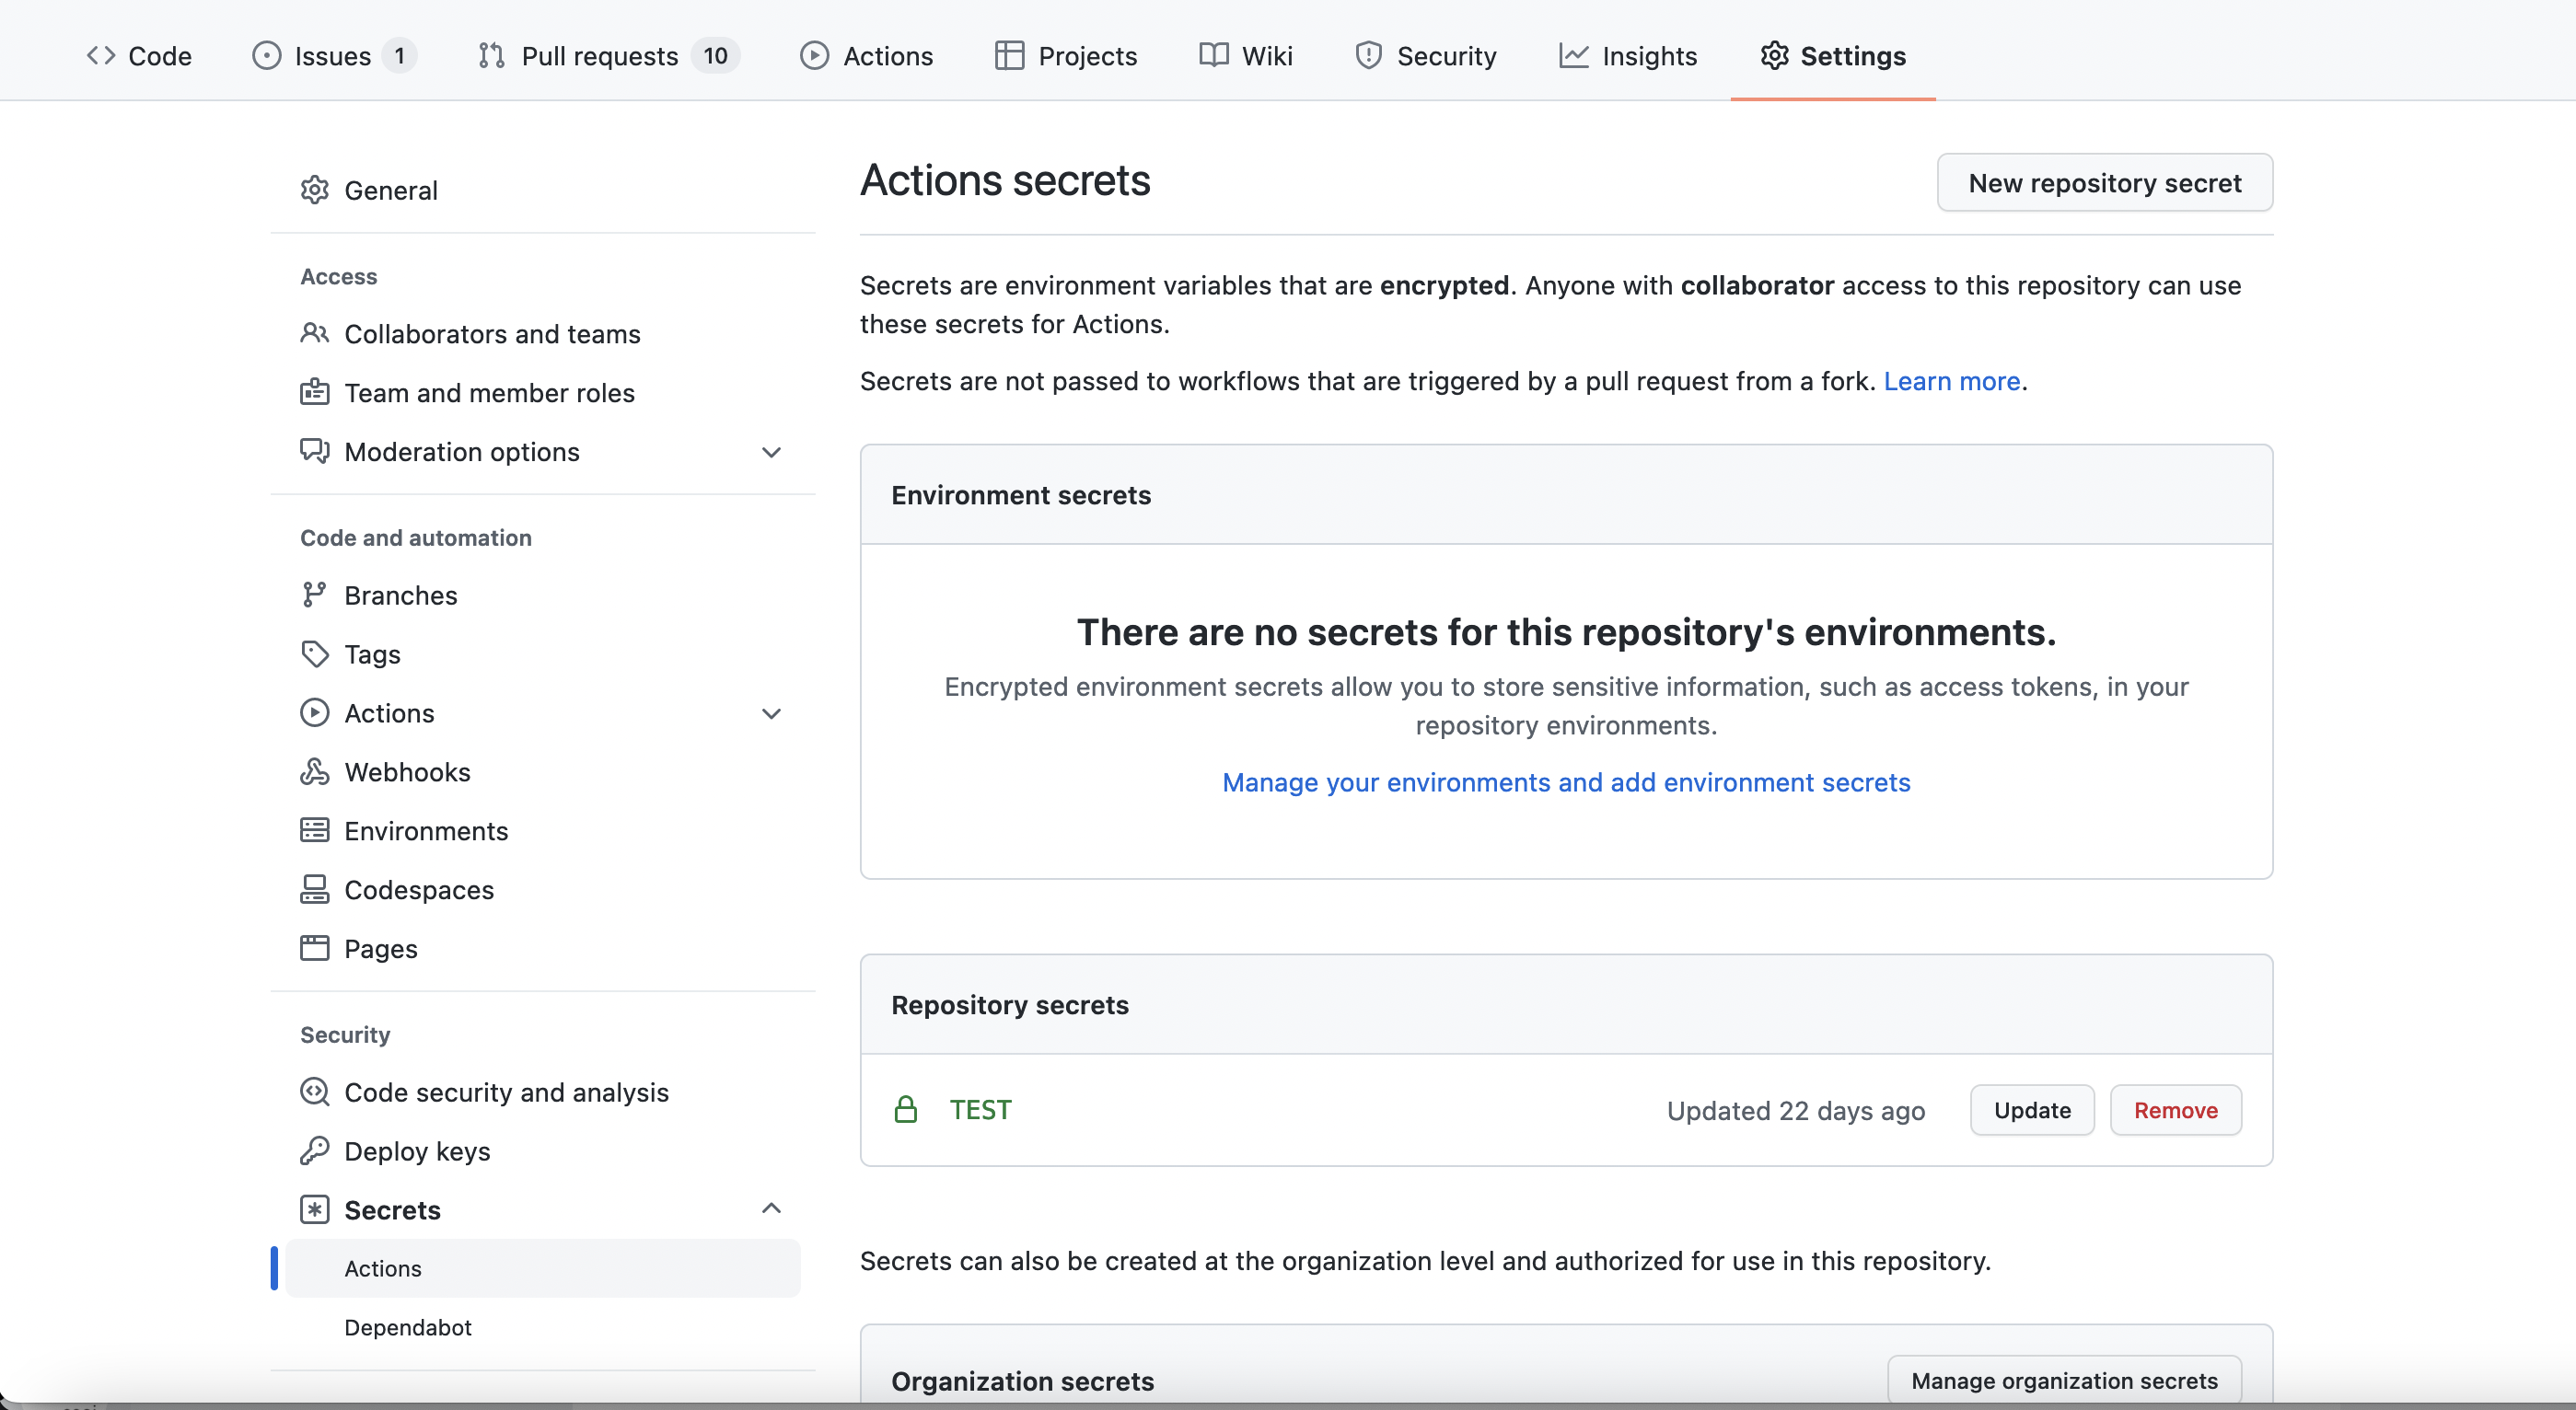
Task: Click the Webhooks icon
Action: (314, 771)
